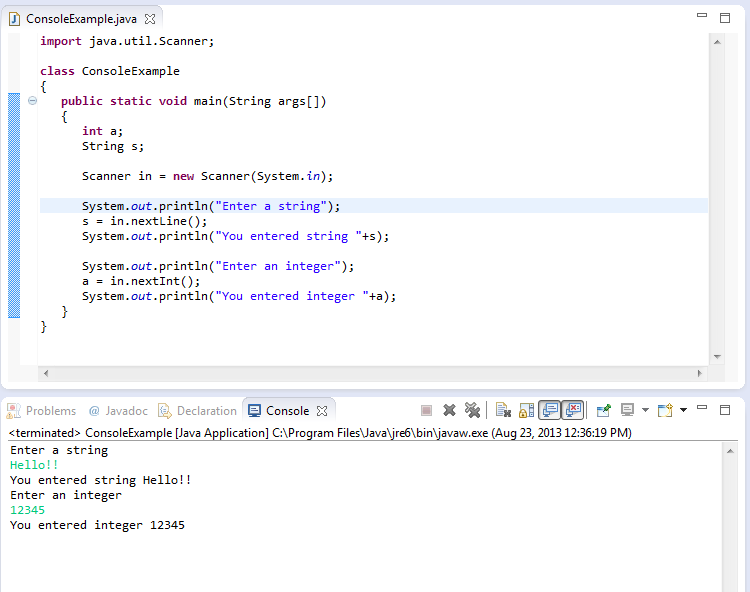Click the terminated launch description line
The height and width of the screenshot is (592, 750).
(320, 433)
